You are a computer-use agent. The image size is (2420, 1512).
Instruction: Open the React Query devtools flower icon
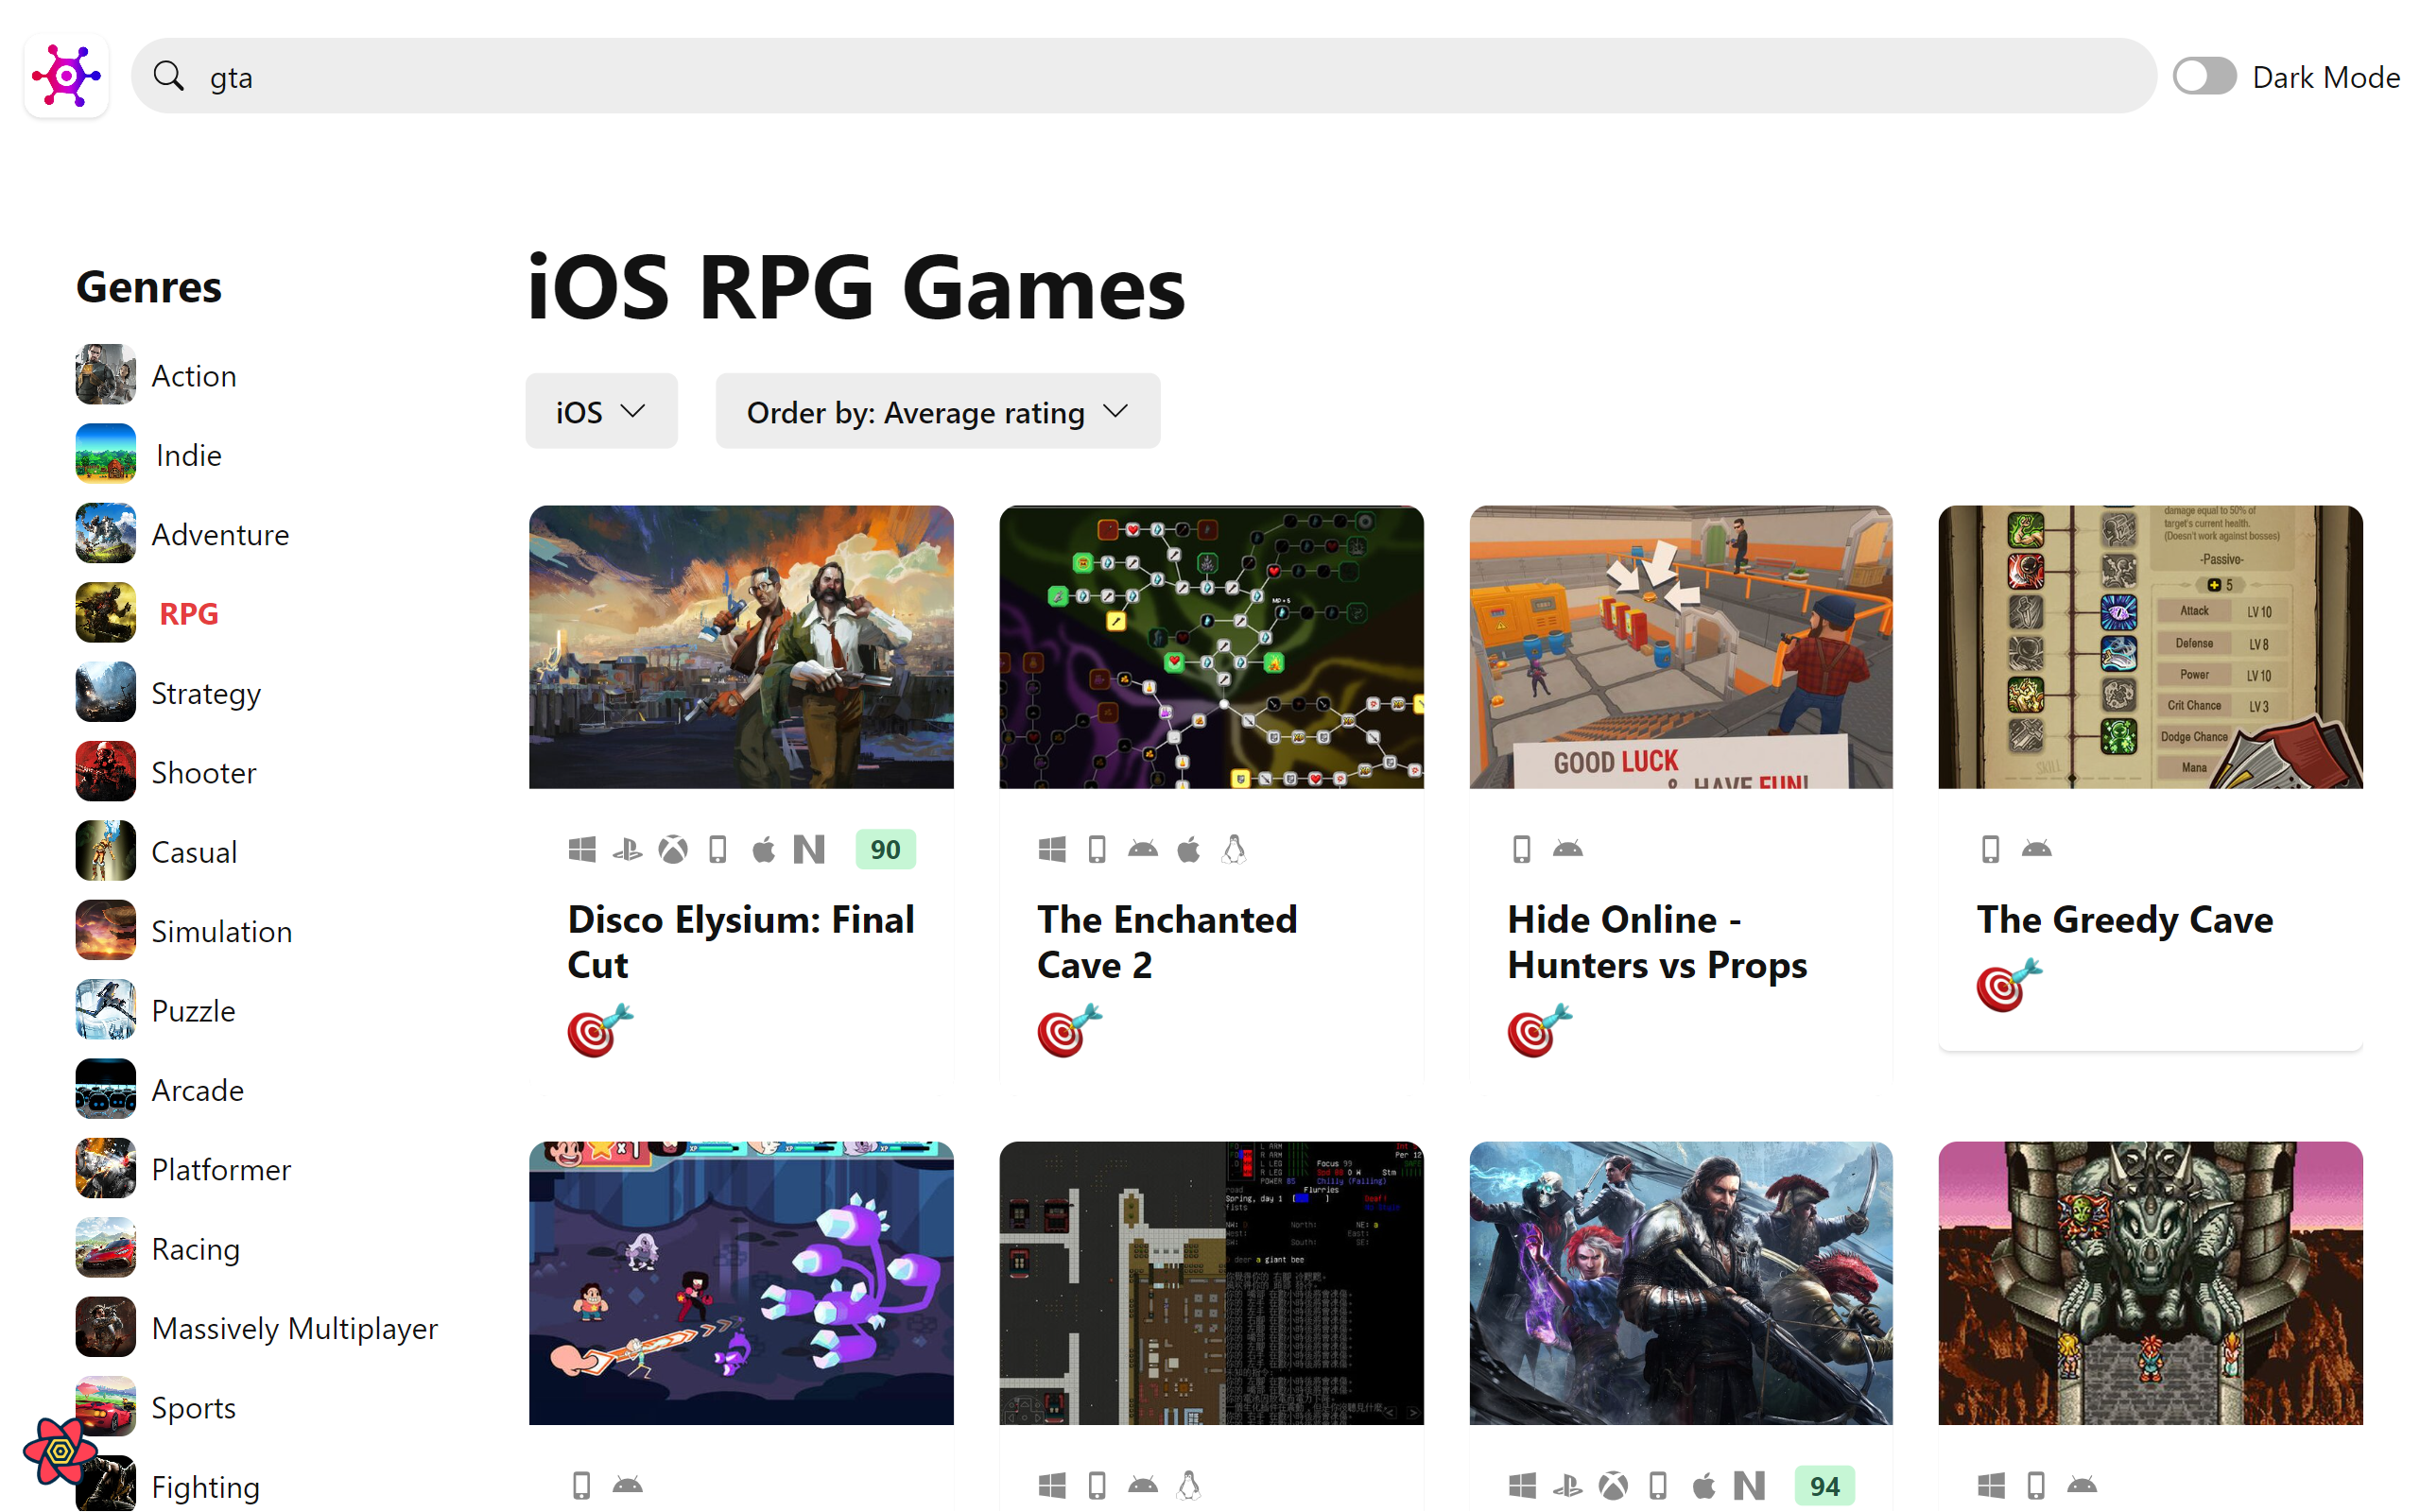pyautogui.click(x=59, y=1450)
